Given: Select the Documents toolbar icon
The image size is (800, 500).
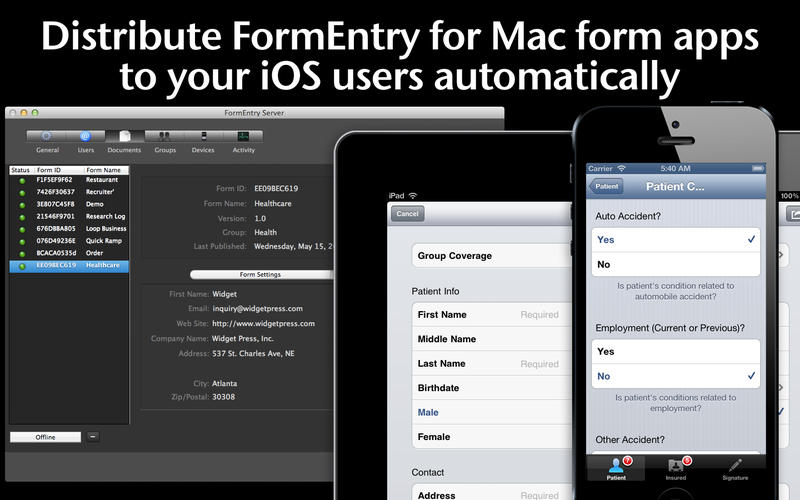Looking at the screenshot, I should click(x=124, y=136).
